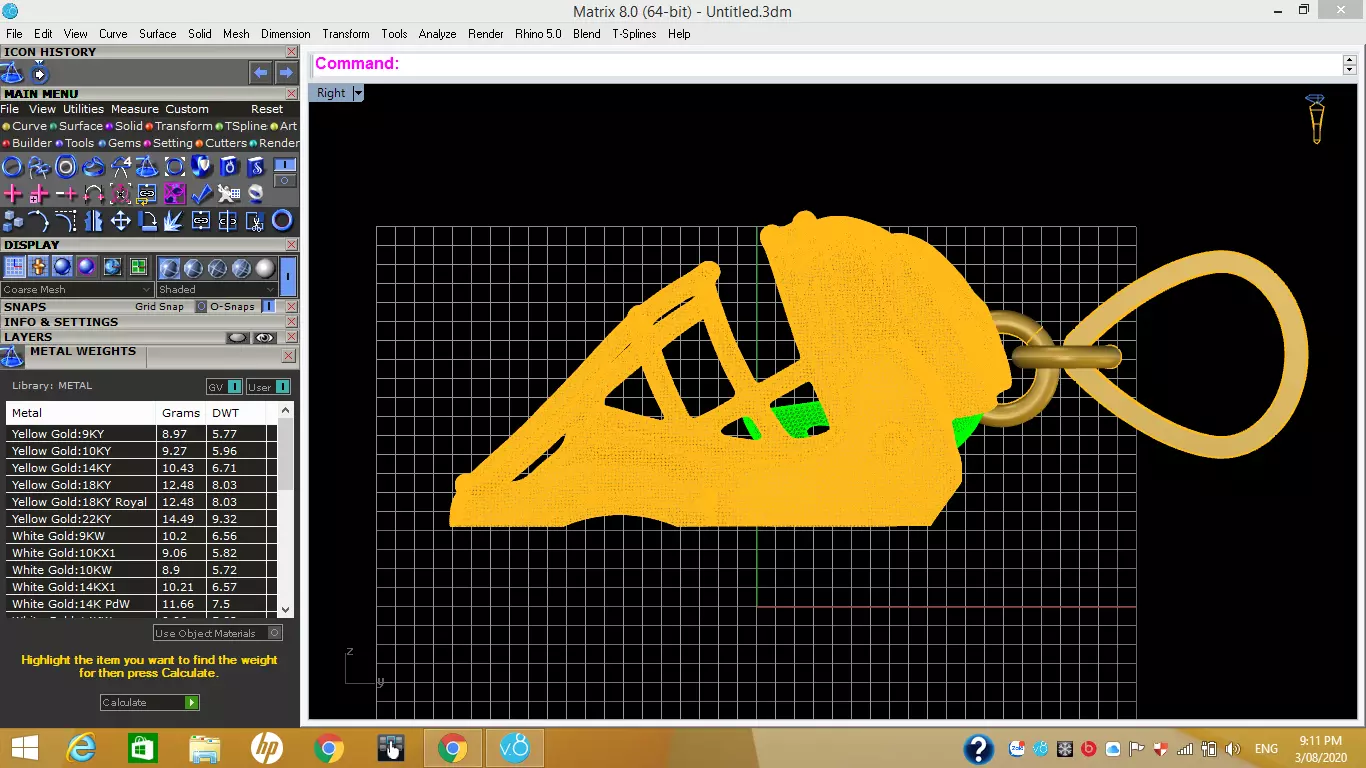The image size is (1366, 768).
Task: Click the Calculate button
Action: click(x=150, y=702)
